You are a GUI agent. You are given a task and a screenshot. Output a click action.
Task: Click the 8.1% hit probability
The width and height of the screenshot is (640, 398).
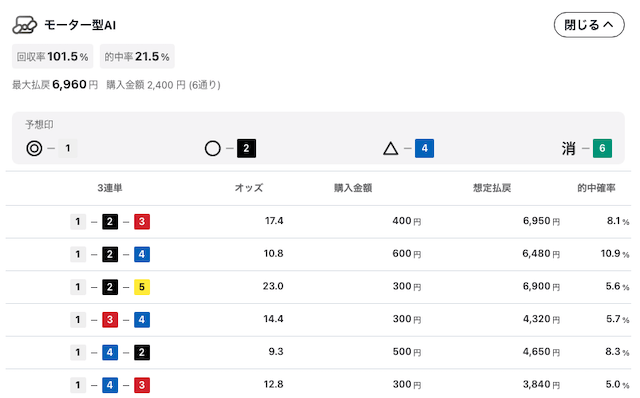point(618,221)
